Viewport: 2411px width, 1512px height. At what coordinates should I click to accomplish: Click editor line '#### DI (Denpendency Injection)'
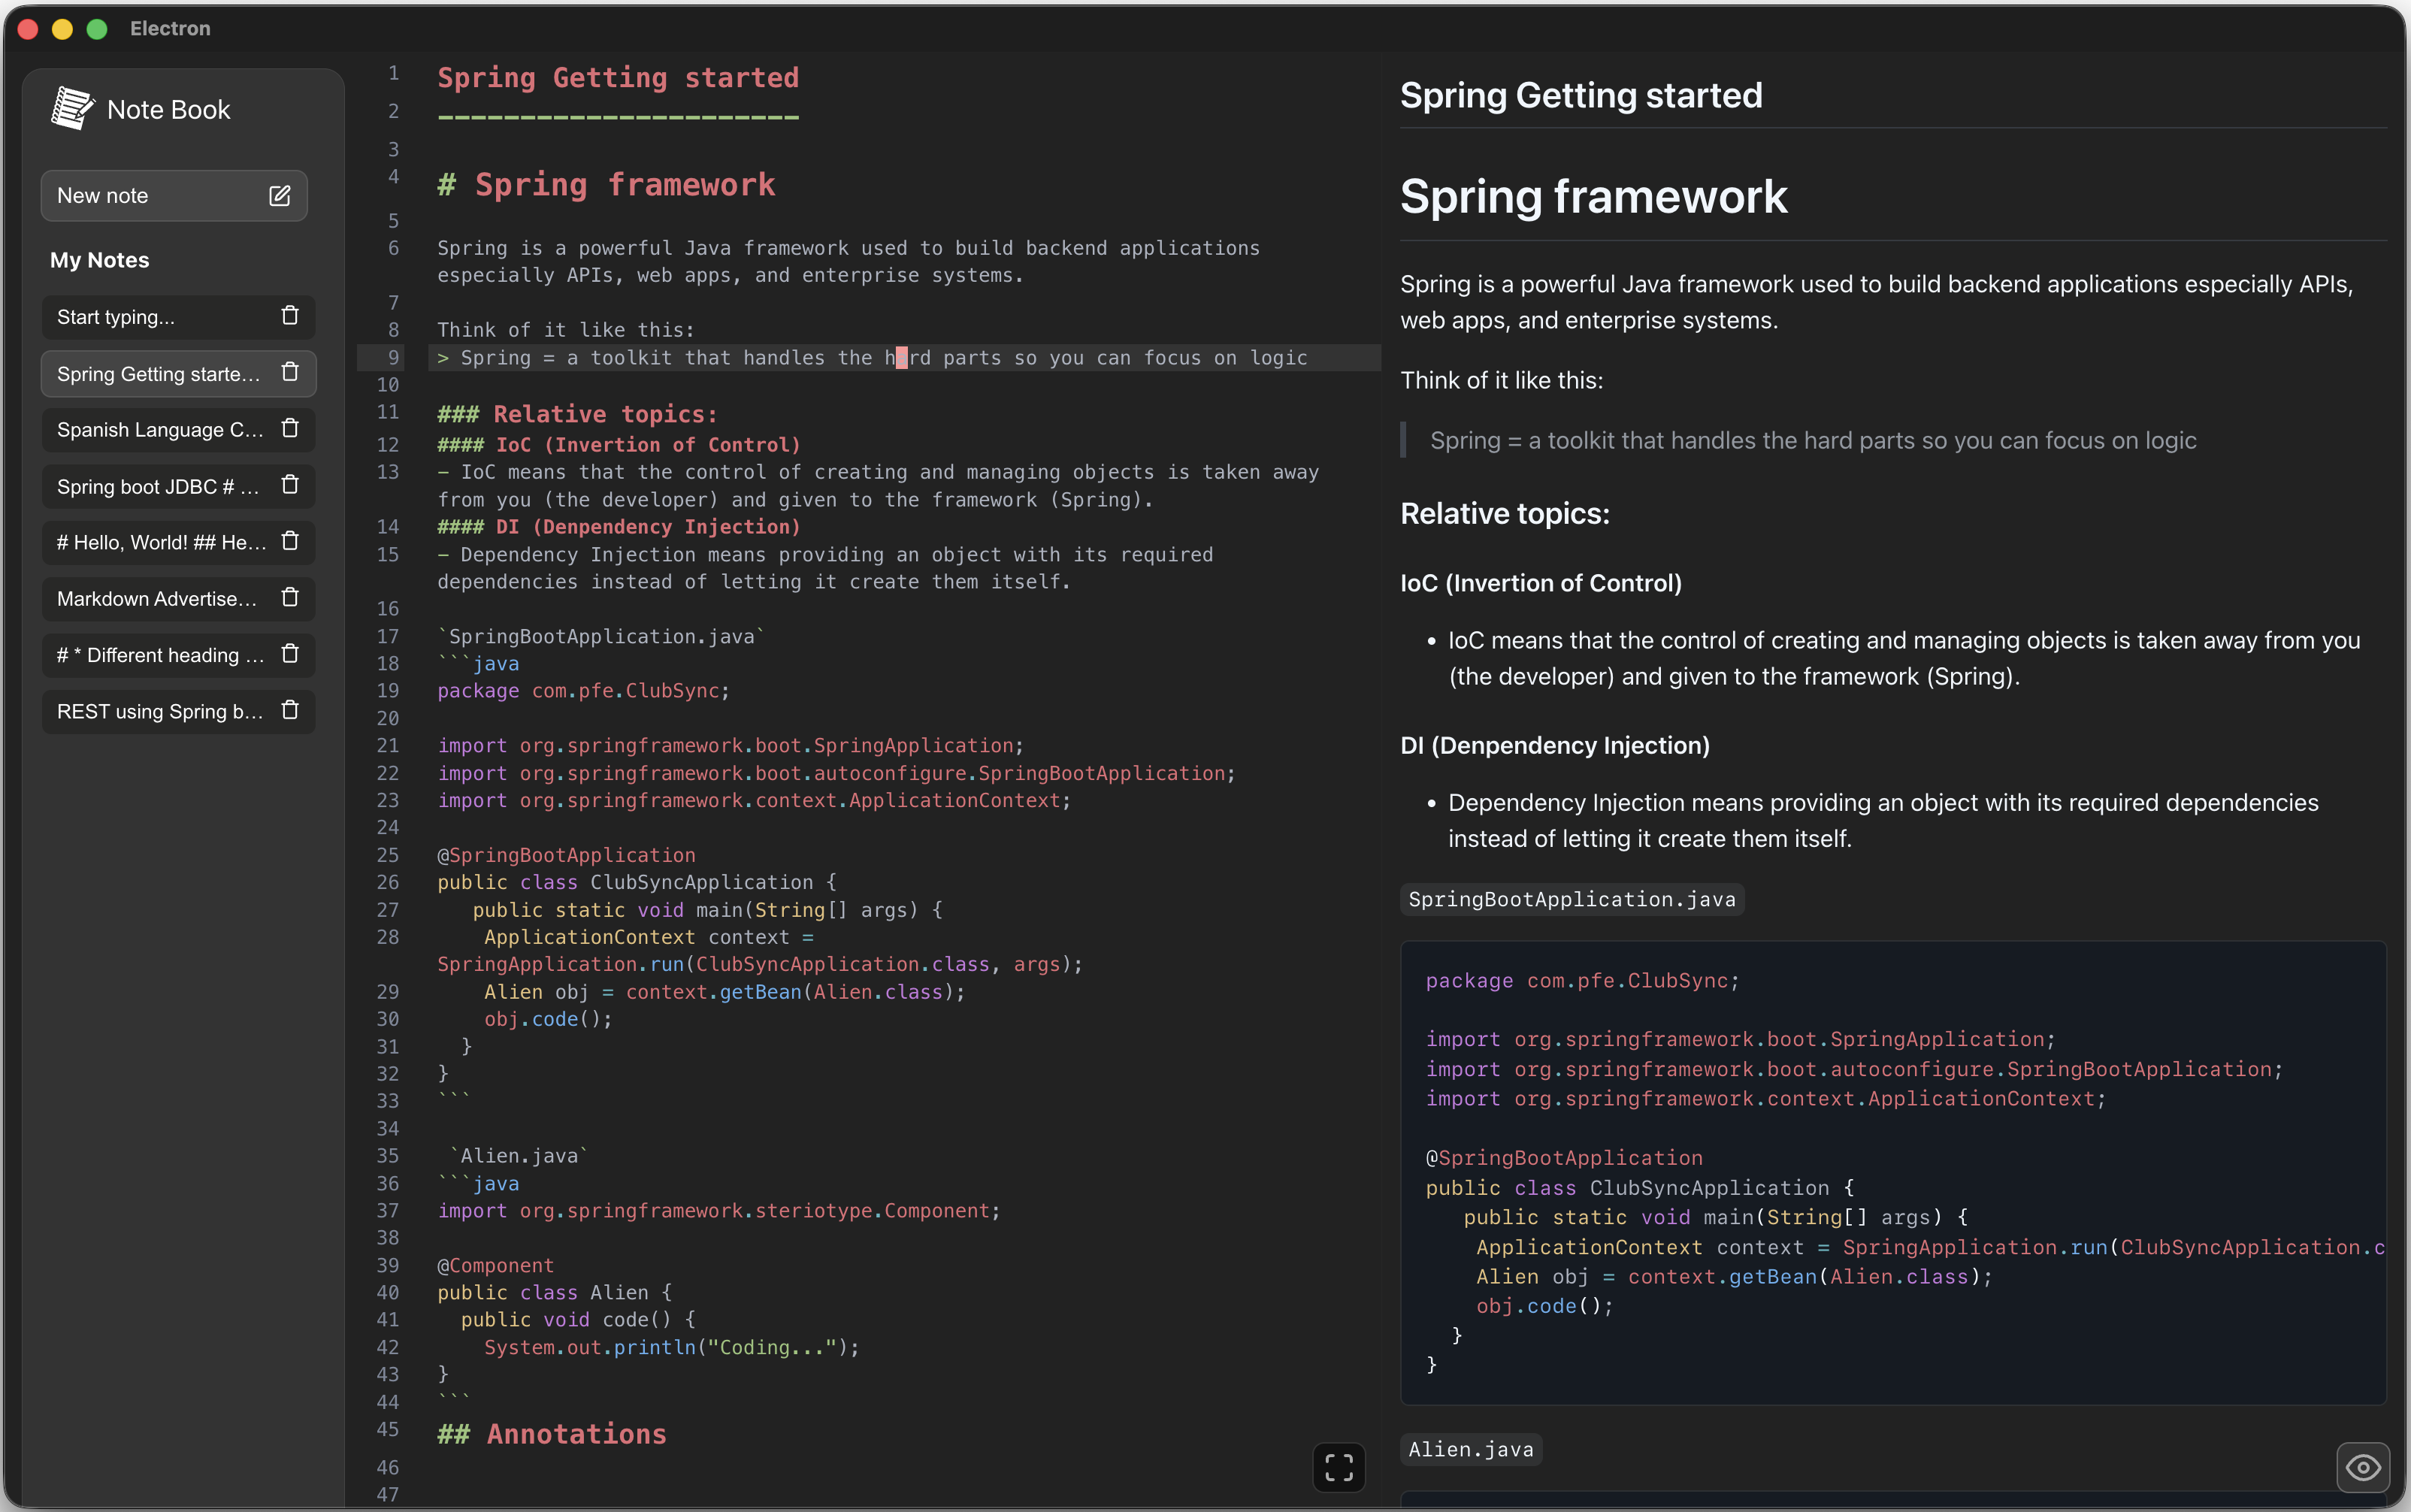618,526
